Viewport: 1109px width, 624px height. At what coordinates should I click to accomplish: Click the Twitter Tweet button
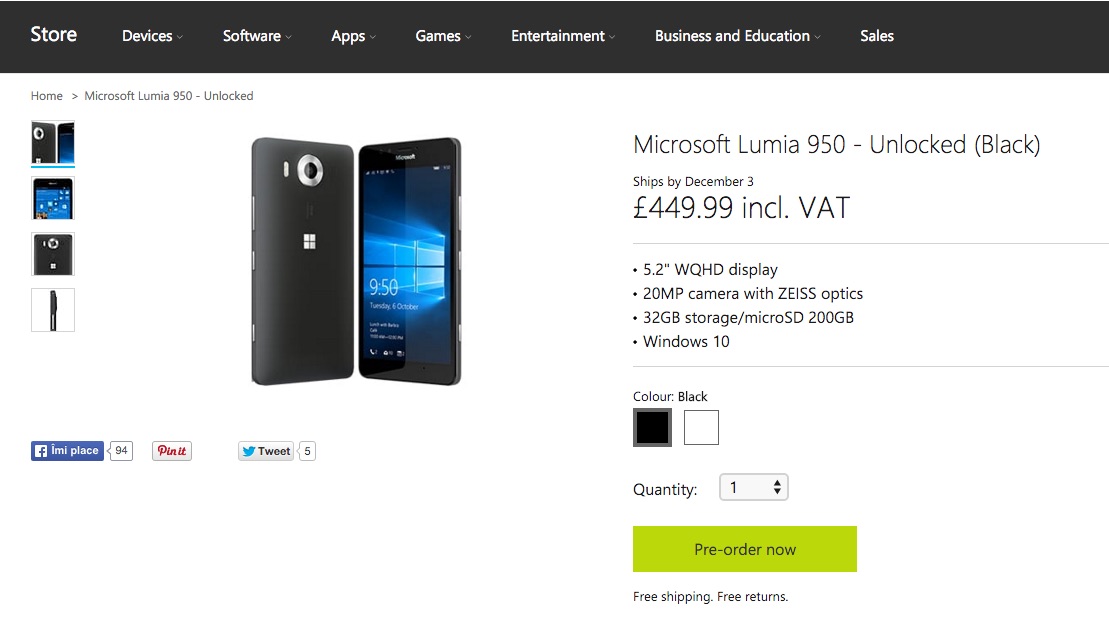(x=265, y=451)
